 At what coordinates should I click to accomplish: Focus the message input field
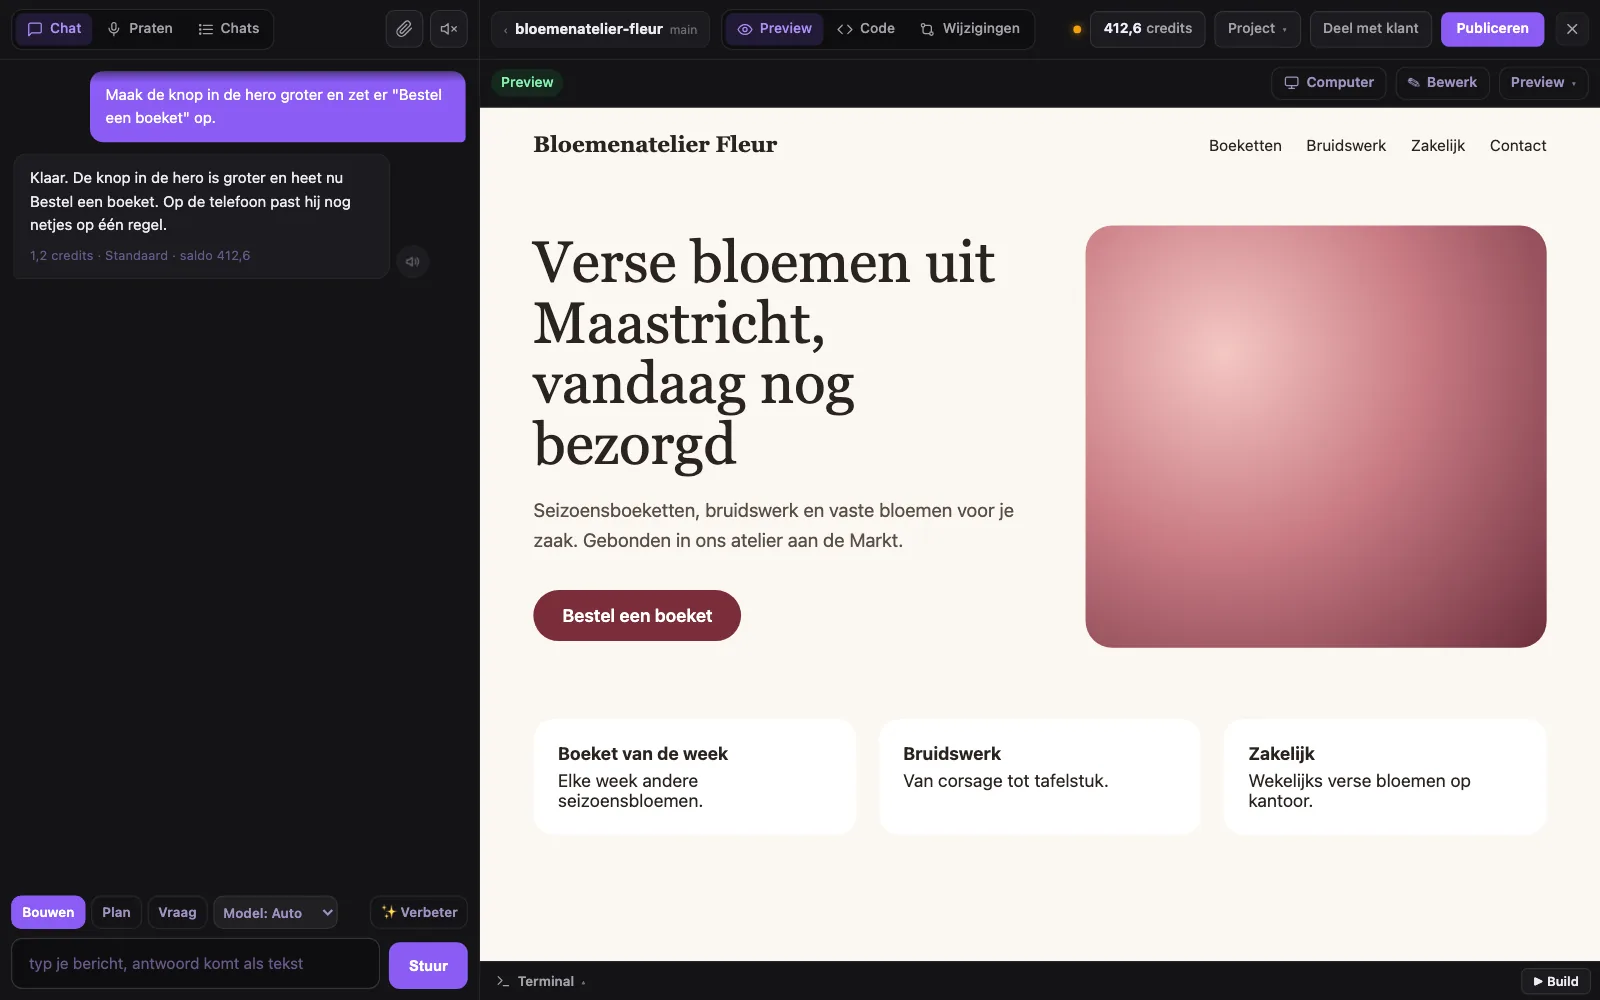point(195,964)
